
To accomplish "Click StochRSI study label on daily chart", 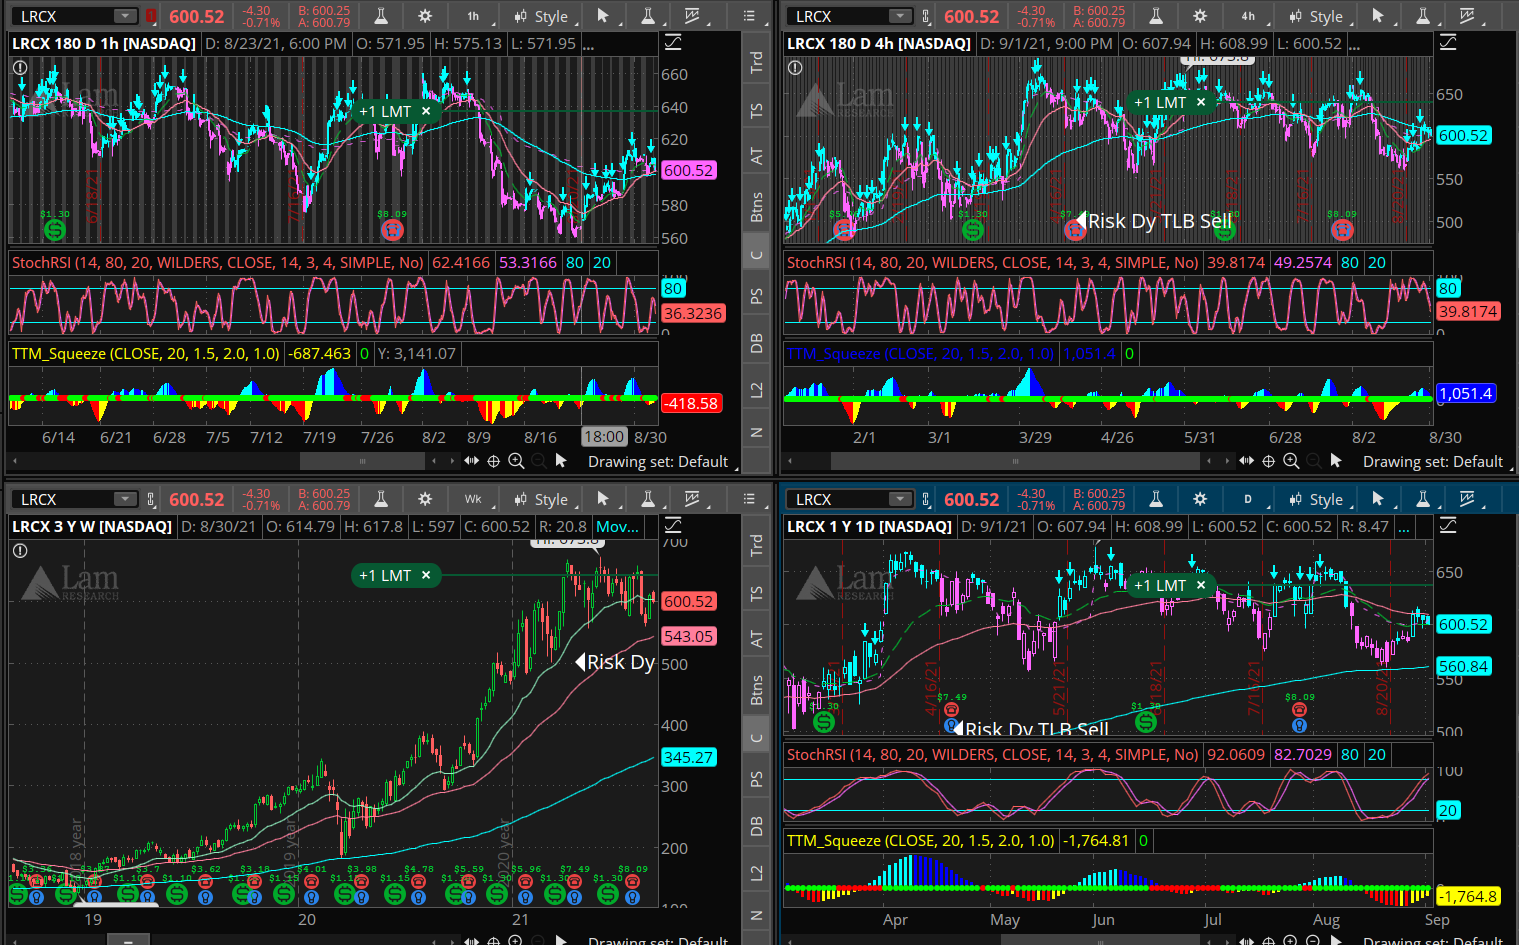I will [x=993, y=754].
